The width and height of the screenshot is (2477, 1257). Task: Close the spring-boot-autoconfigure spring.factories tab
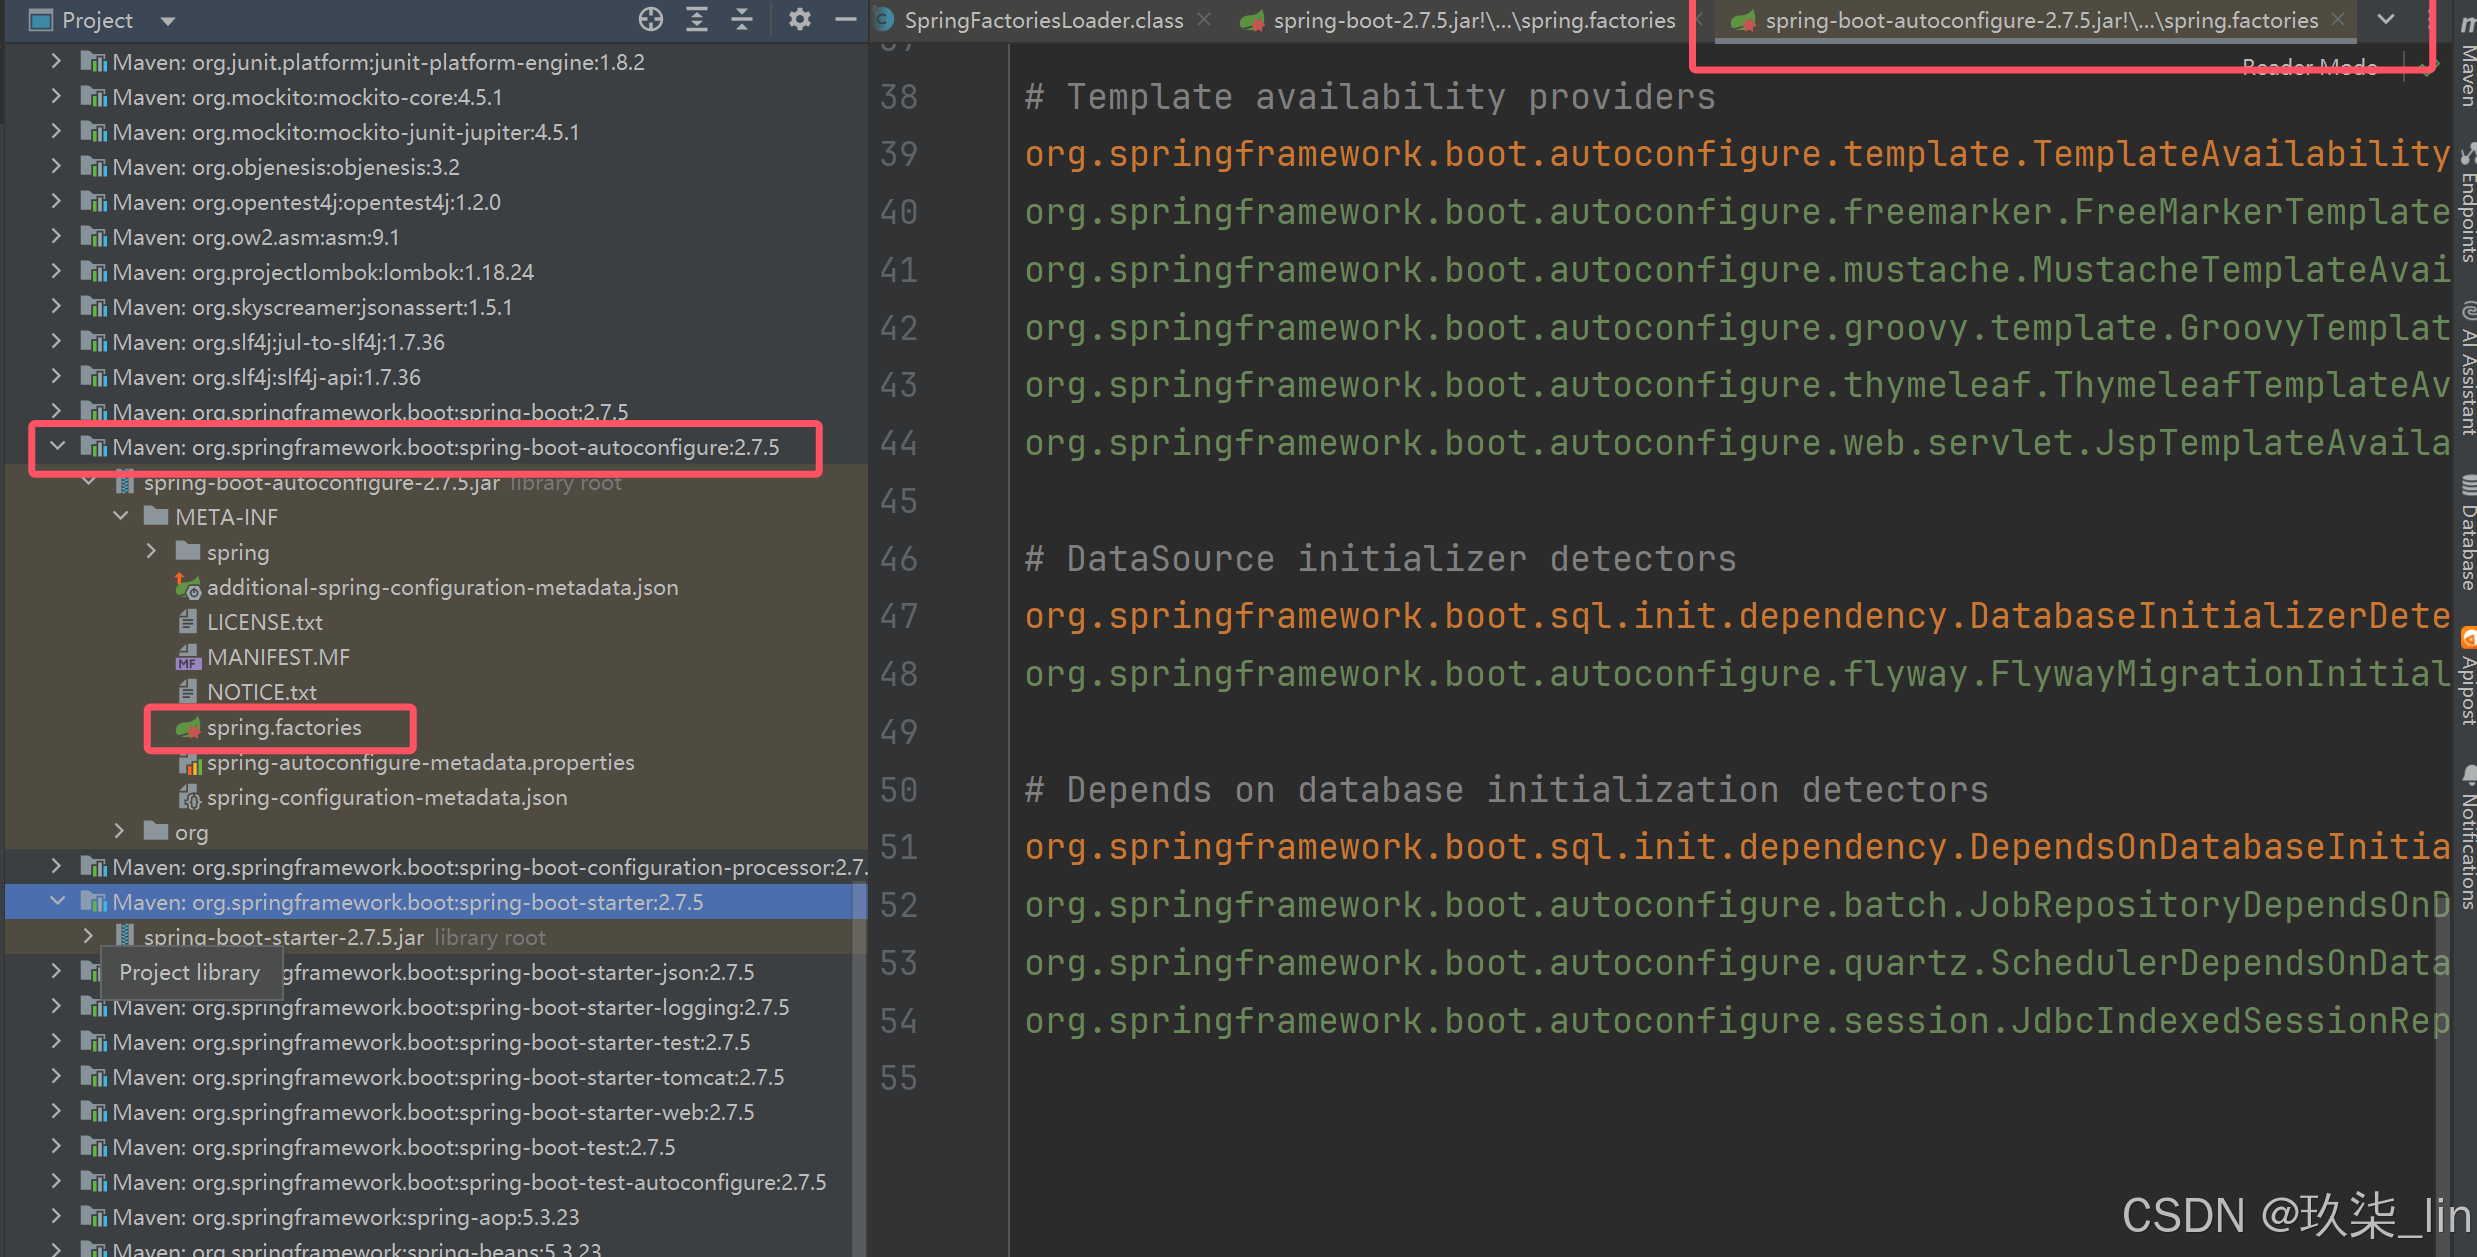pos(2337,19)
